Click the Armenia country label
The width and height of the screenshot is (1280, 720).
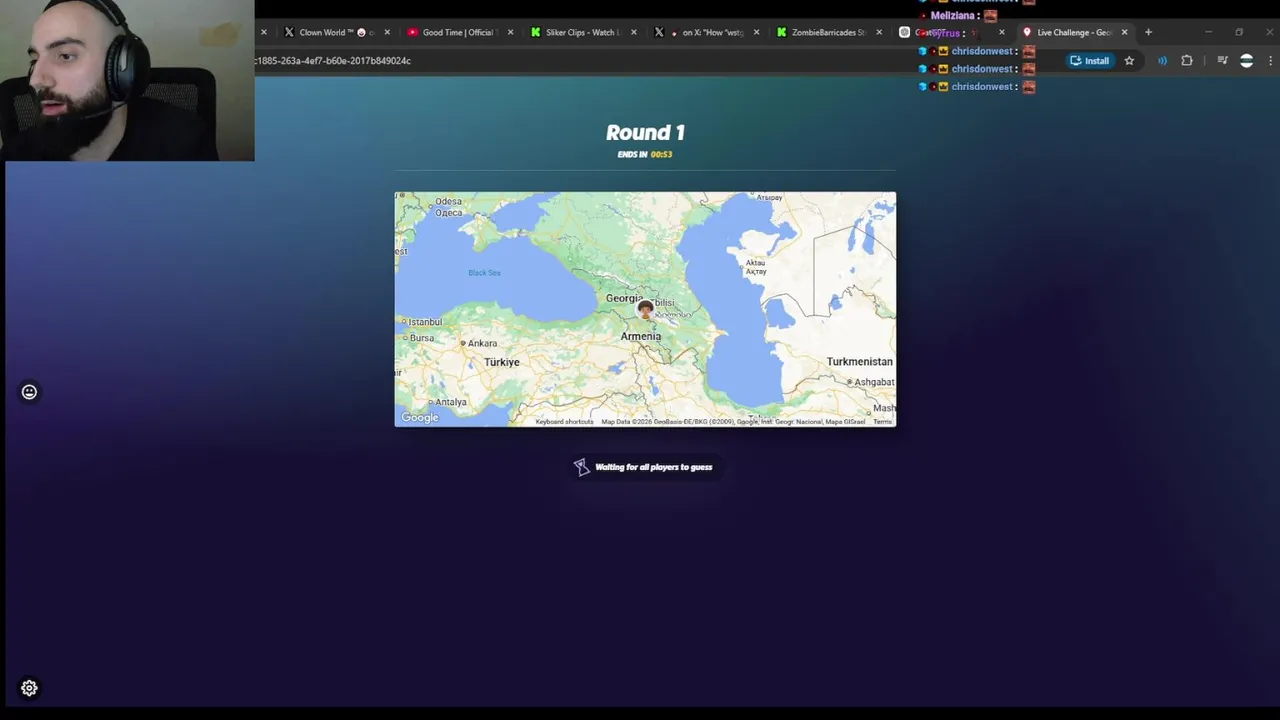point(641,336)
